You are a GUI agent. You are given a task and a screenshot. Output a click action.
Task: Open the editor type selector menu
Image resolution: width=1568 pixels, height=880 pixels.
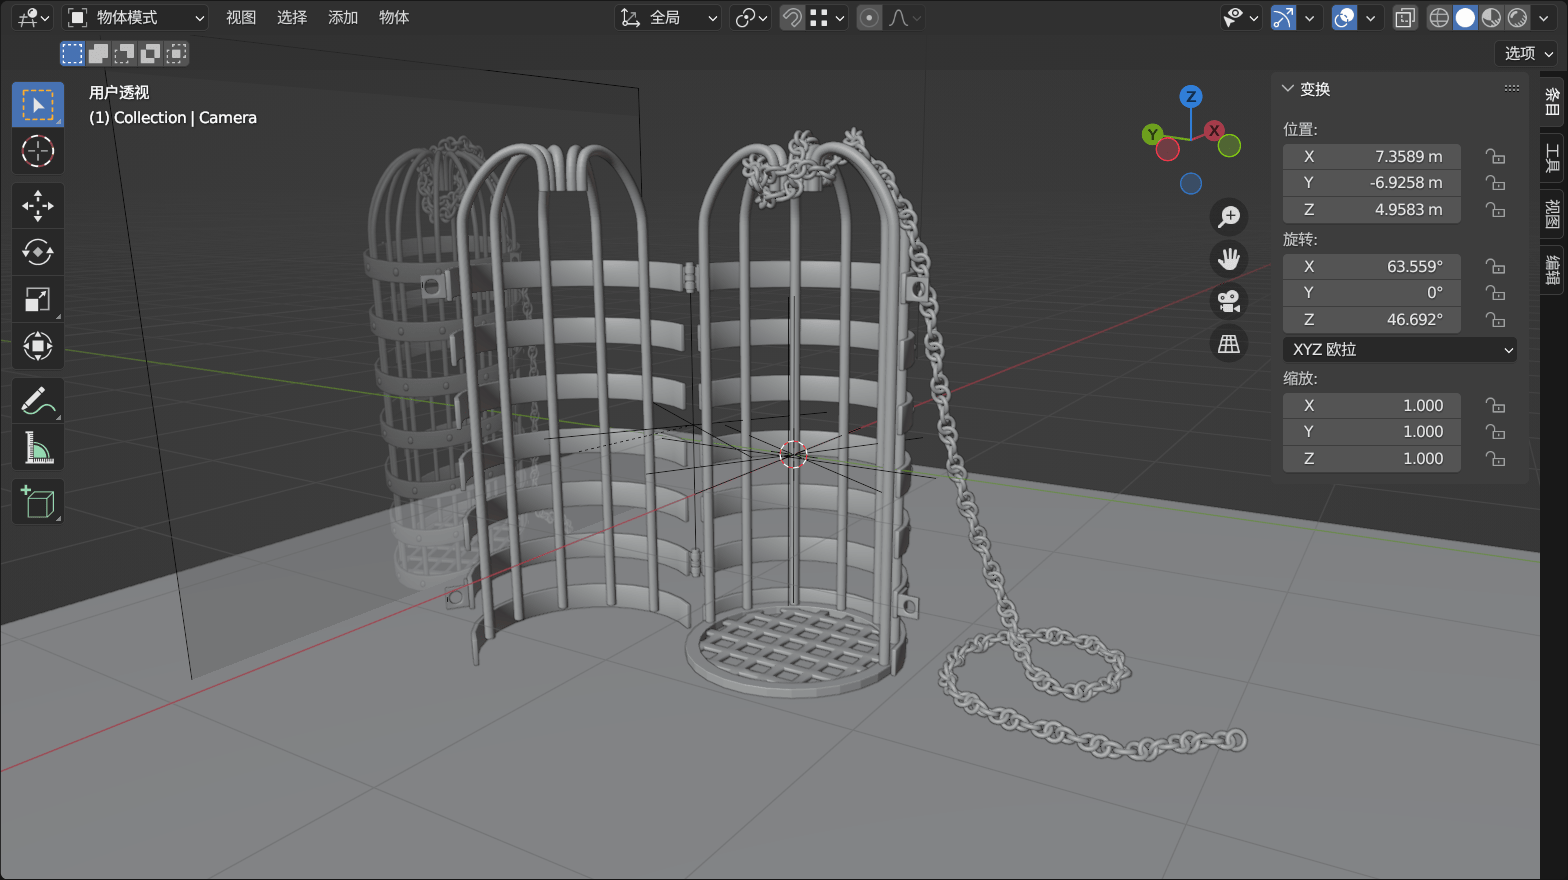[x=33, y=17]
